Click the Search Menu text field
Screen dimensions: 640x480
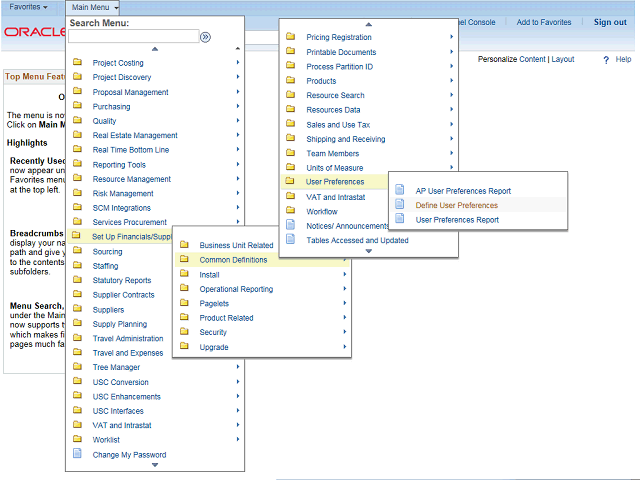(x=133, y=36)
